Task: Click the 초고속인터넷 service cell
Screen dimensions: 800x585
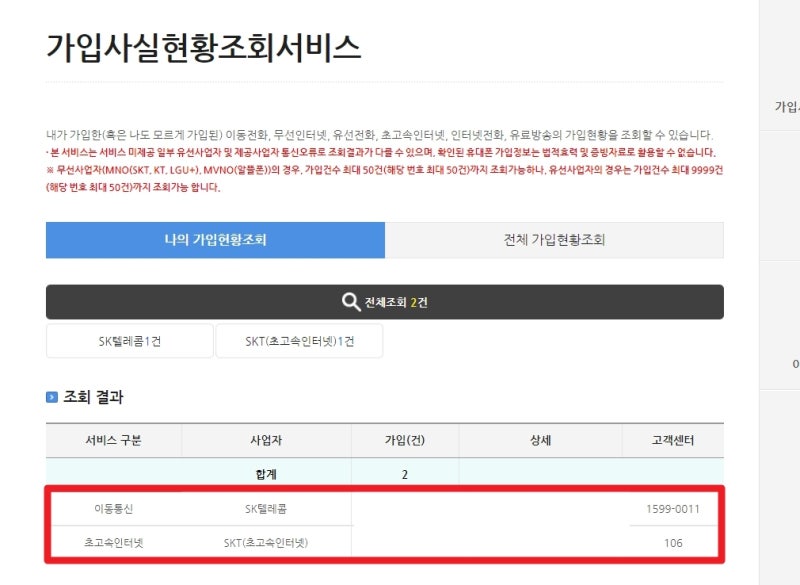Action: click(114, 542)
